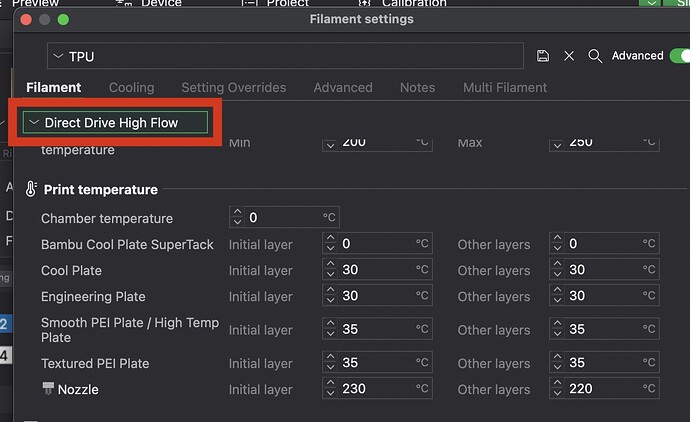This screenshot has width=690, height=422.
Task: Click the X discard changes icon
Action: point(569,56)
